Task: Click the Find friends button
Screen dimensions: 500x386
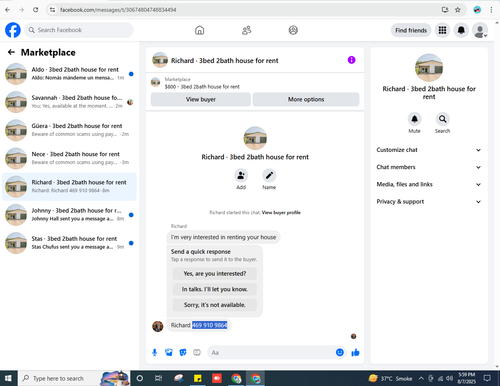Action: click(x=411, y=30)
